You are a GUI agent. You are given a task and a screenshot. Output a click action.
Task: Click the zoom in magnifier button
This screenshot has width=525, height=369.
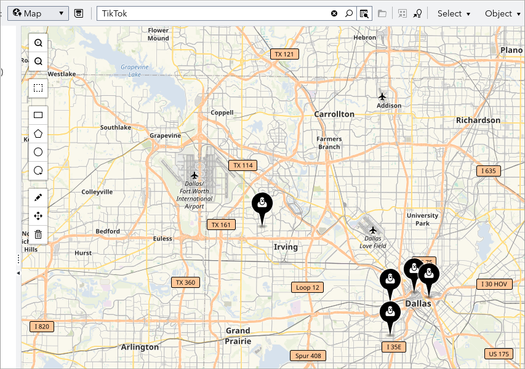point(38,43)
